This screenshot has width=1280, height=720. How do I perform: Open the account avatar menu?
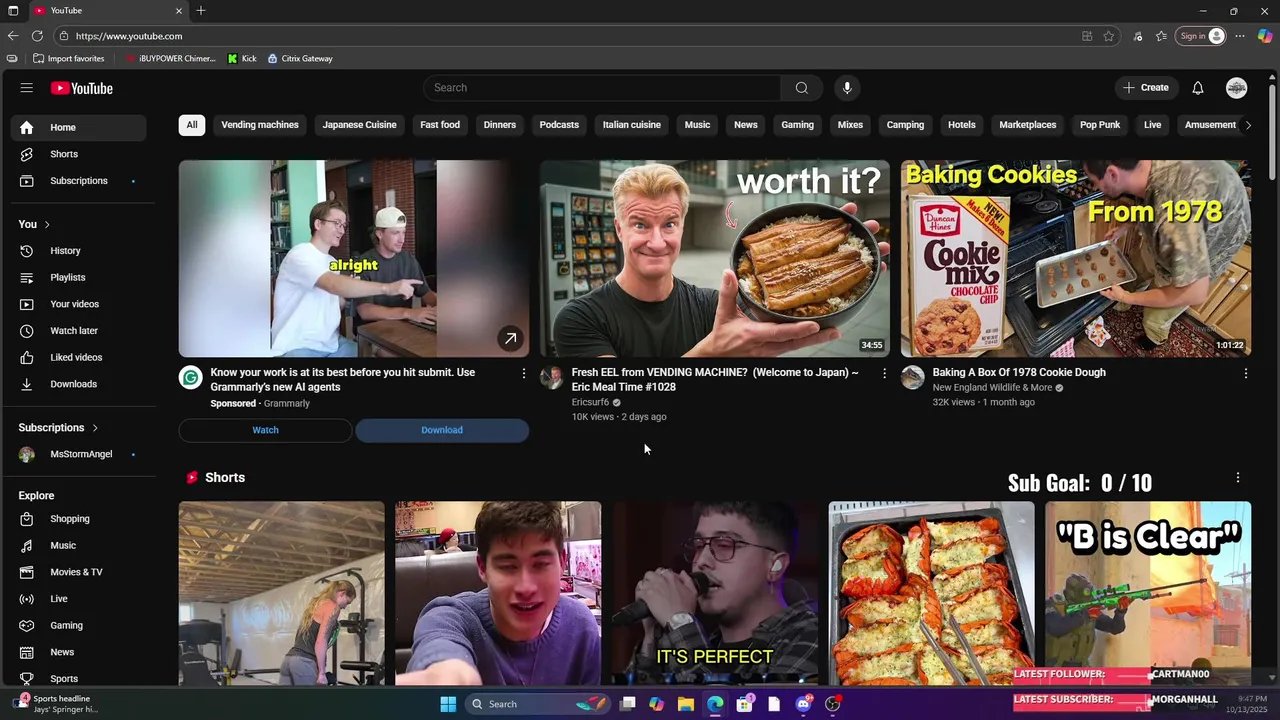1237,88
